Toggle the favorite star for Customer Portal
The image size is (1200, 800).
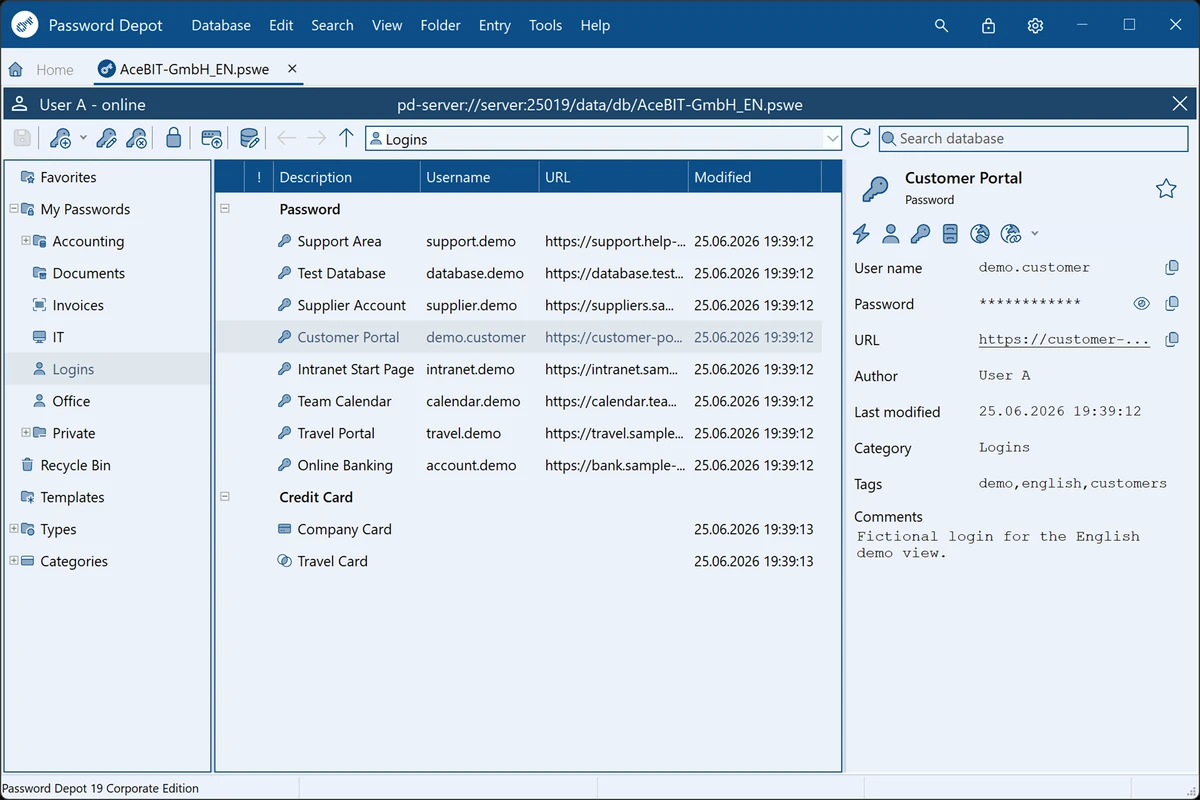coord(1166,188)
